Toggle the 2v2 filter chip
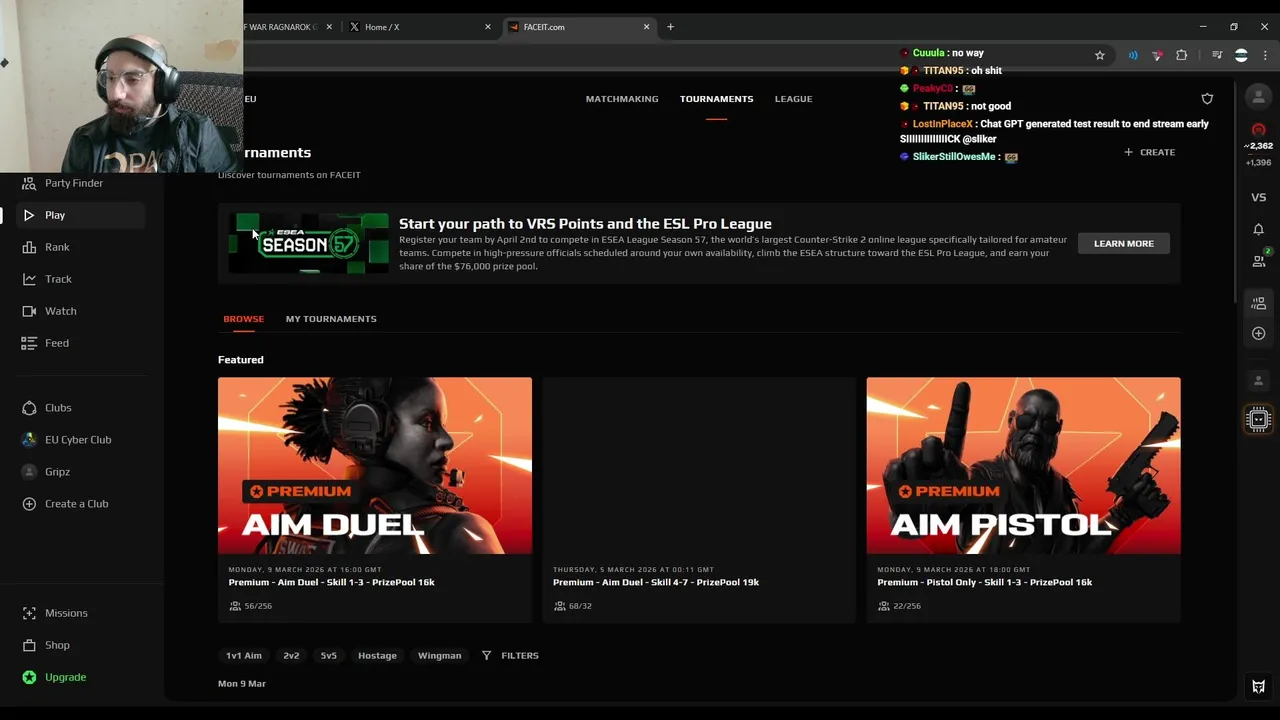 (x=291, y=656)
